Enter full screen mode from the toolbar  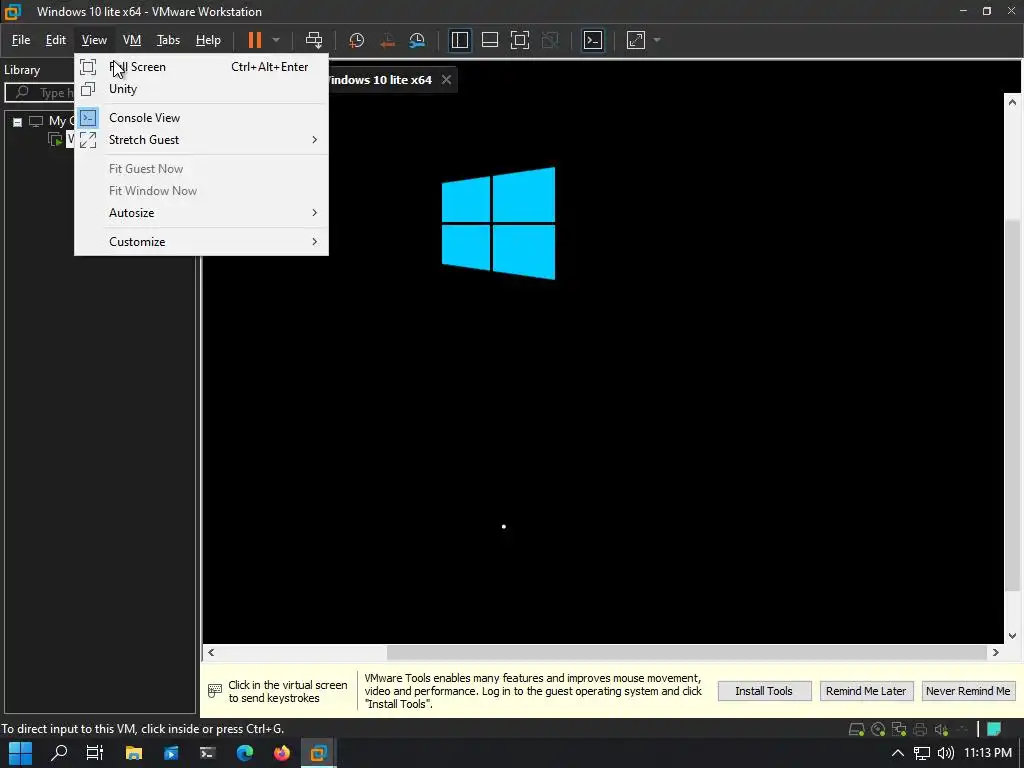(520, 40)
